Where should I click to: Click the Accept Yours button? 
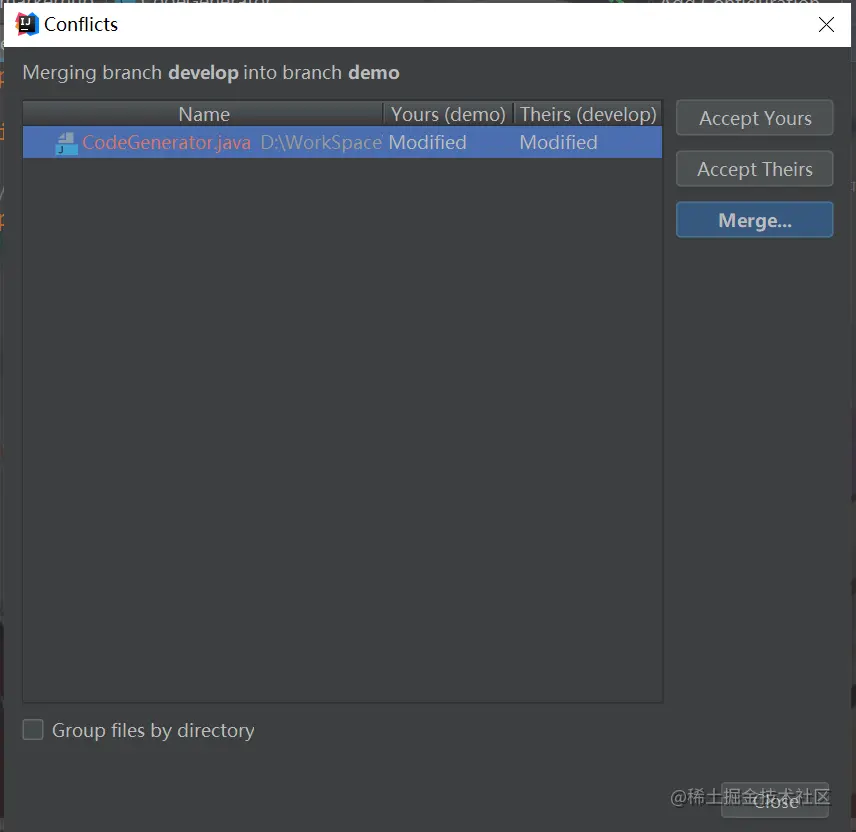[x=754, y=118]
